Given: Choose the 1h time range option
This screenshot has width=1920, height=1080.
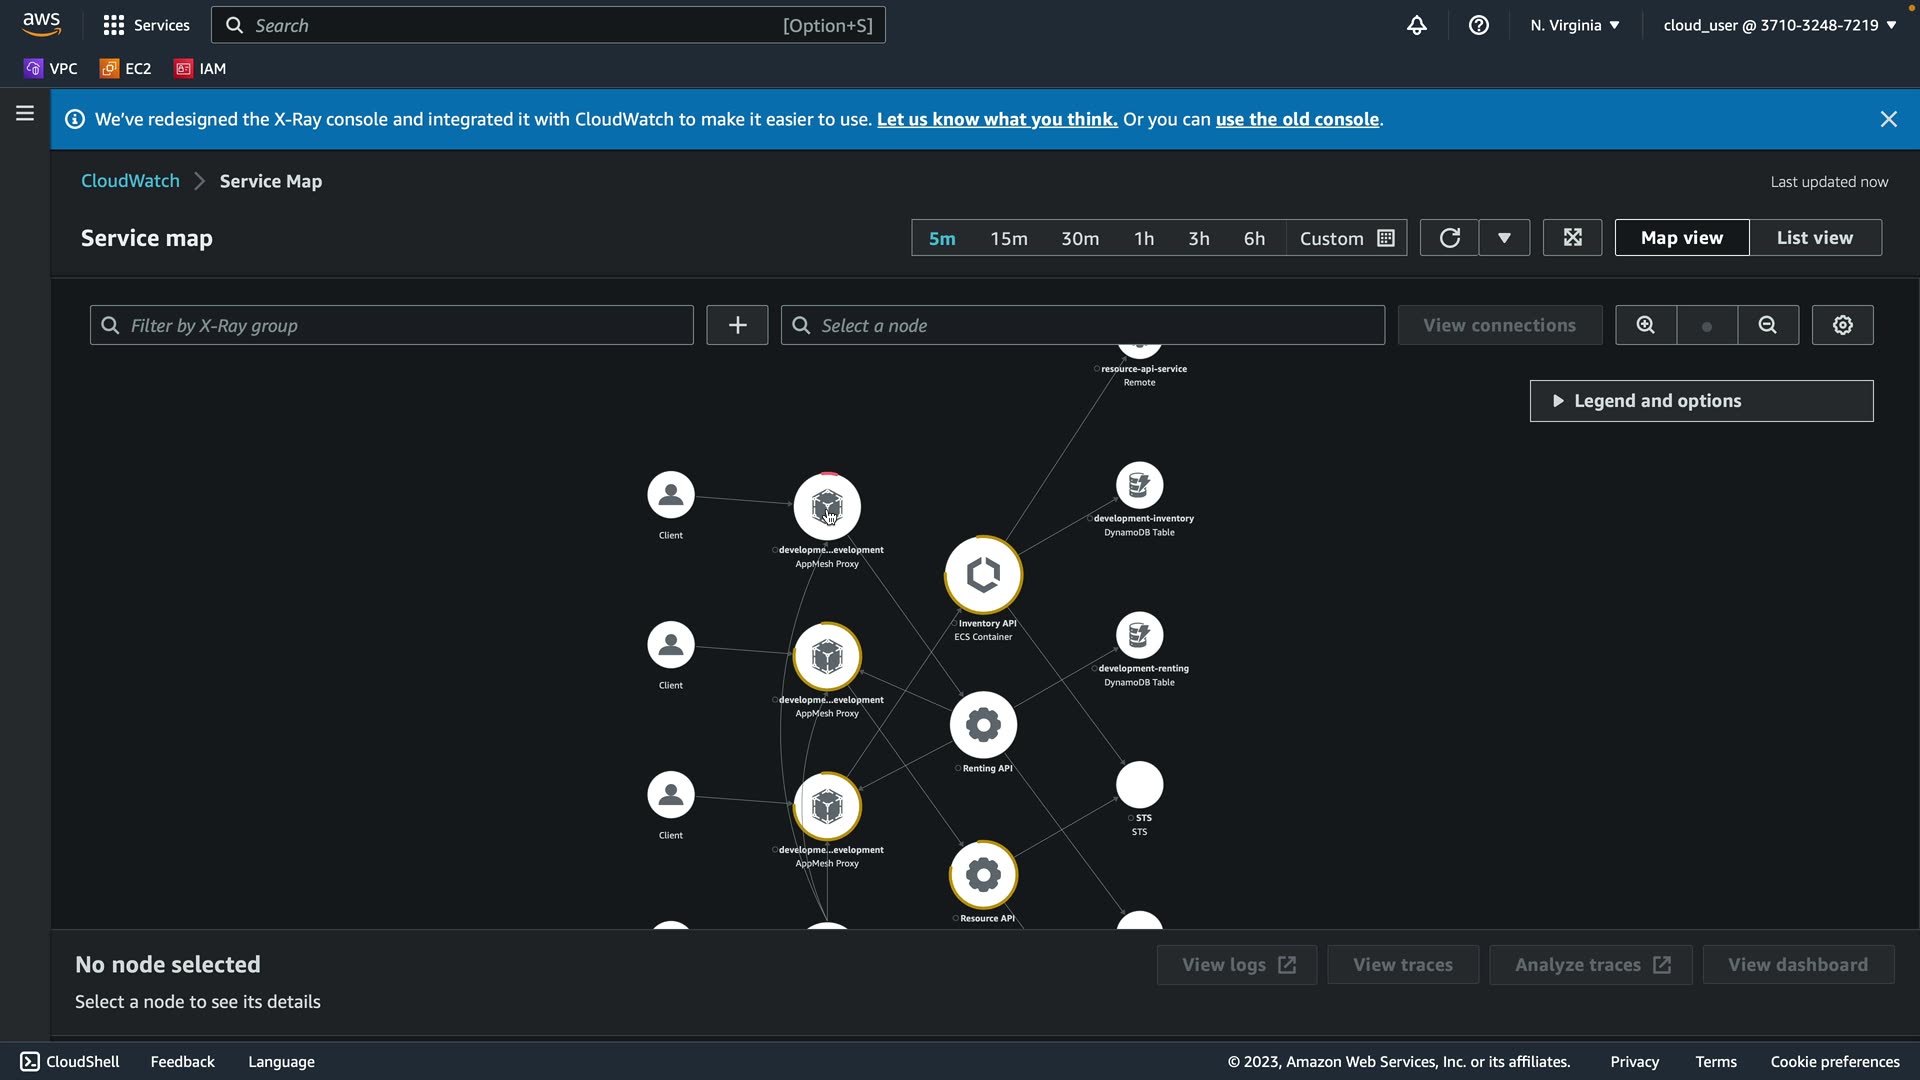Looking at the screenshot, I should 1143,239.
